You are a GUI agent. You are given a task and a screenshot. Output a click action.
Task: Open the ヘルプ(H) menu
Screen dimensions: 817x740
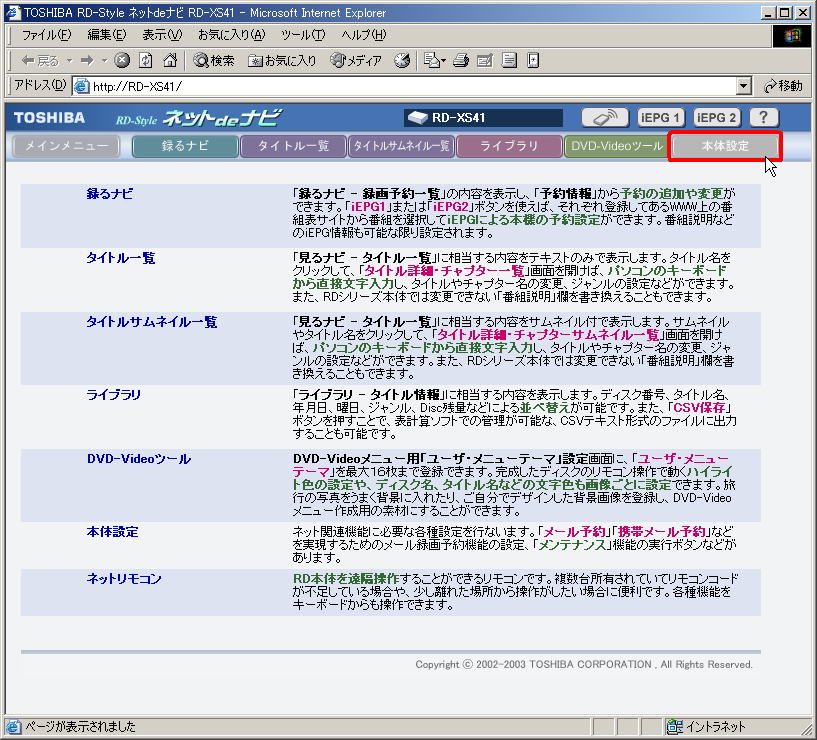pyautogui.click(x=364, y=35)
